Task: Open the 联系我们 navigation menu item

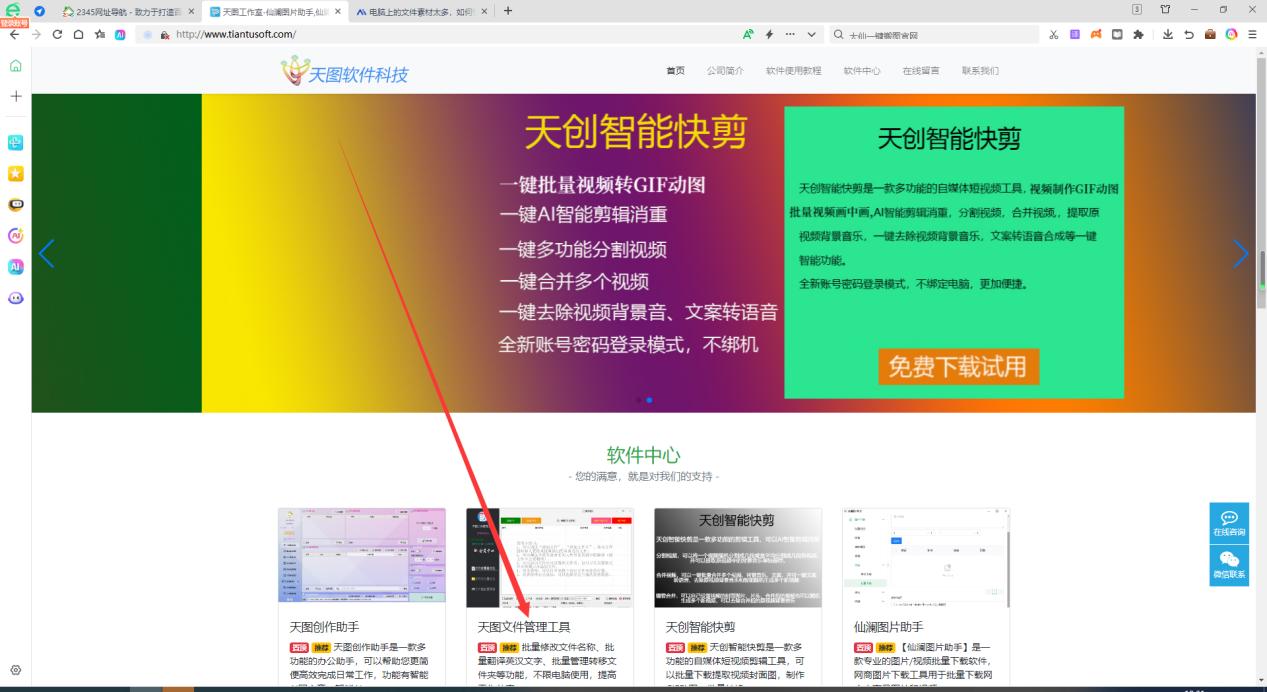Action: pyautogui.click(x=980, y=71)
